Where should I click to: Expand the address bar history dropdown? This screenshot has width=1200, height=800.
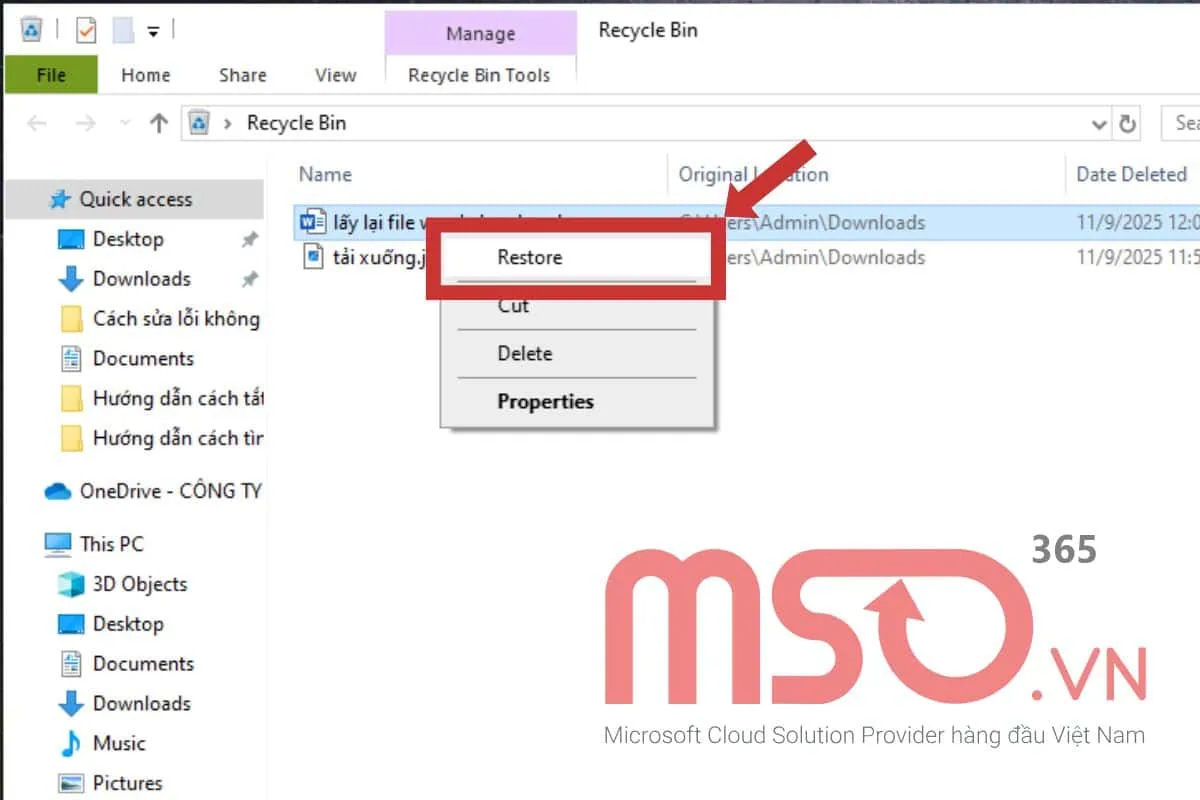point(1099,124)
